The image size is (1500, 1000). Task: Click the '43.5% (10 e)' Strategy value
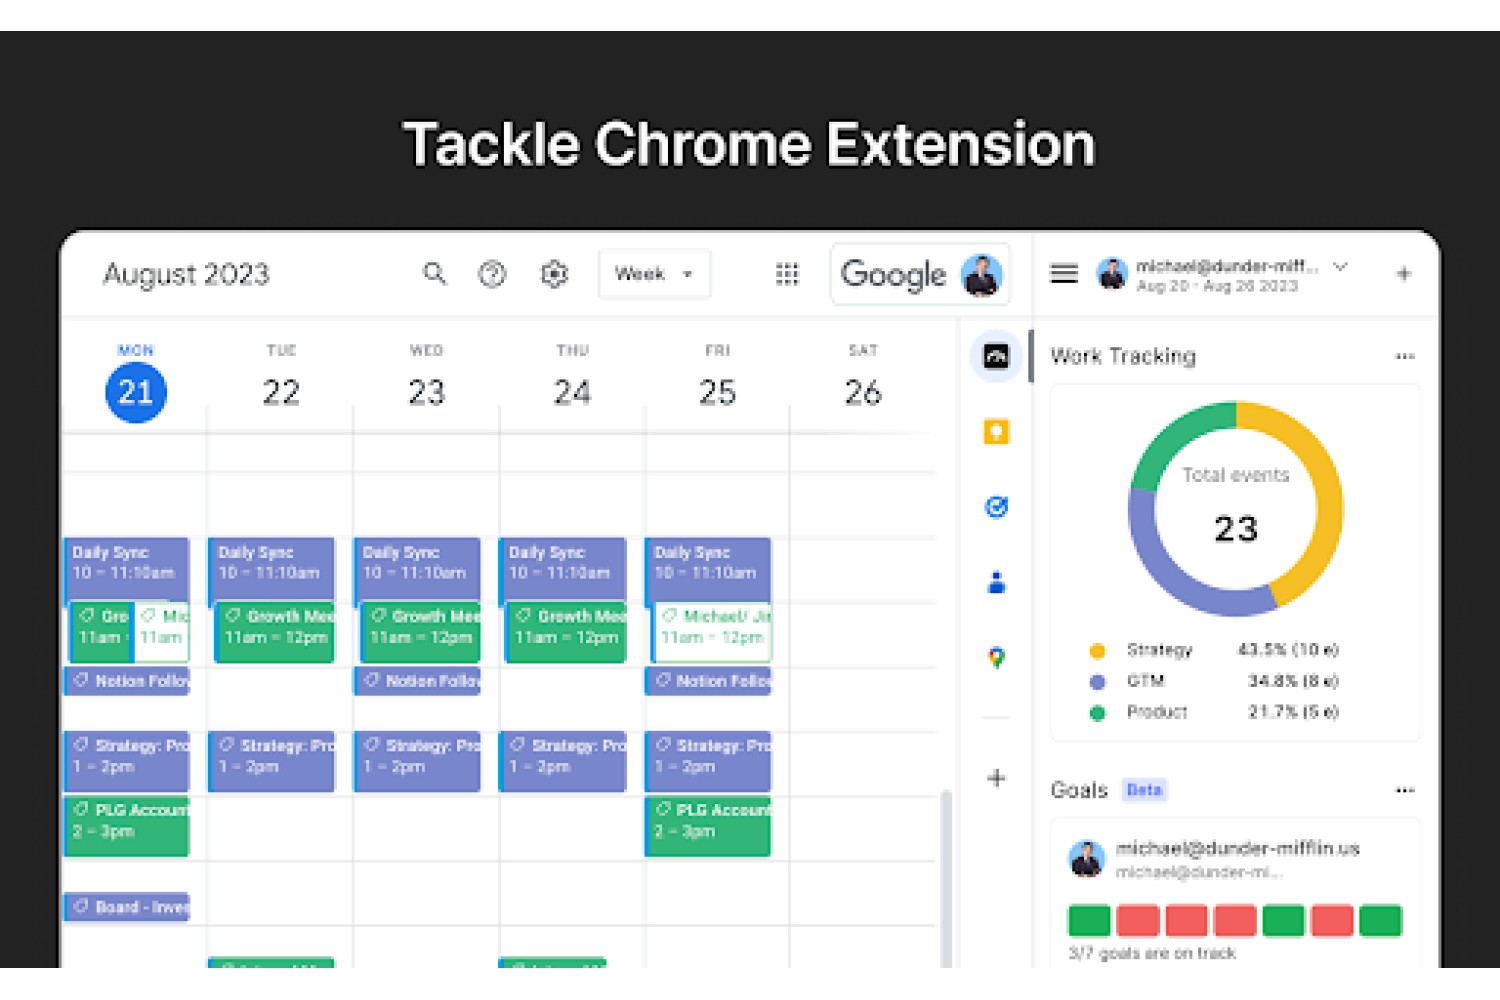pos(1288,650)
